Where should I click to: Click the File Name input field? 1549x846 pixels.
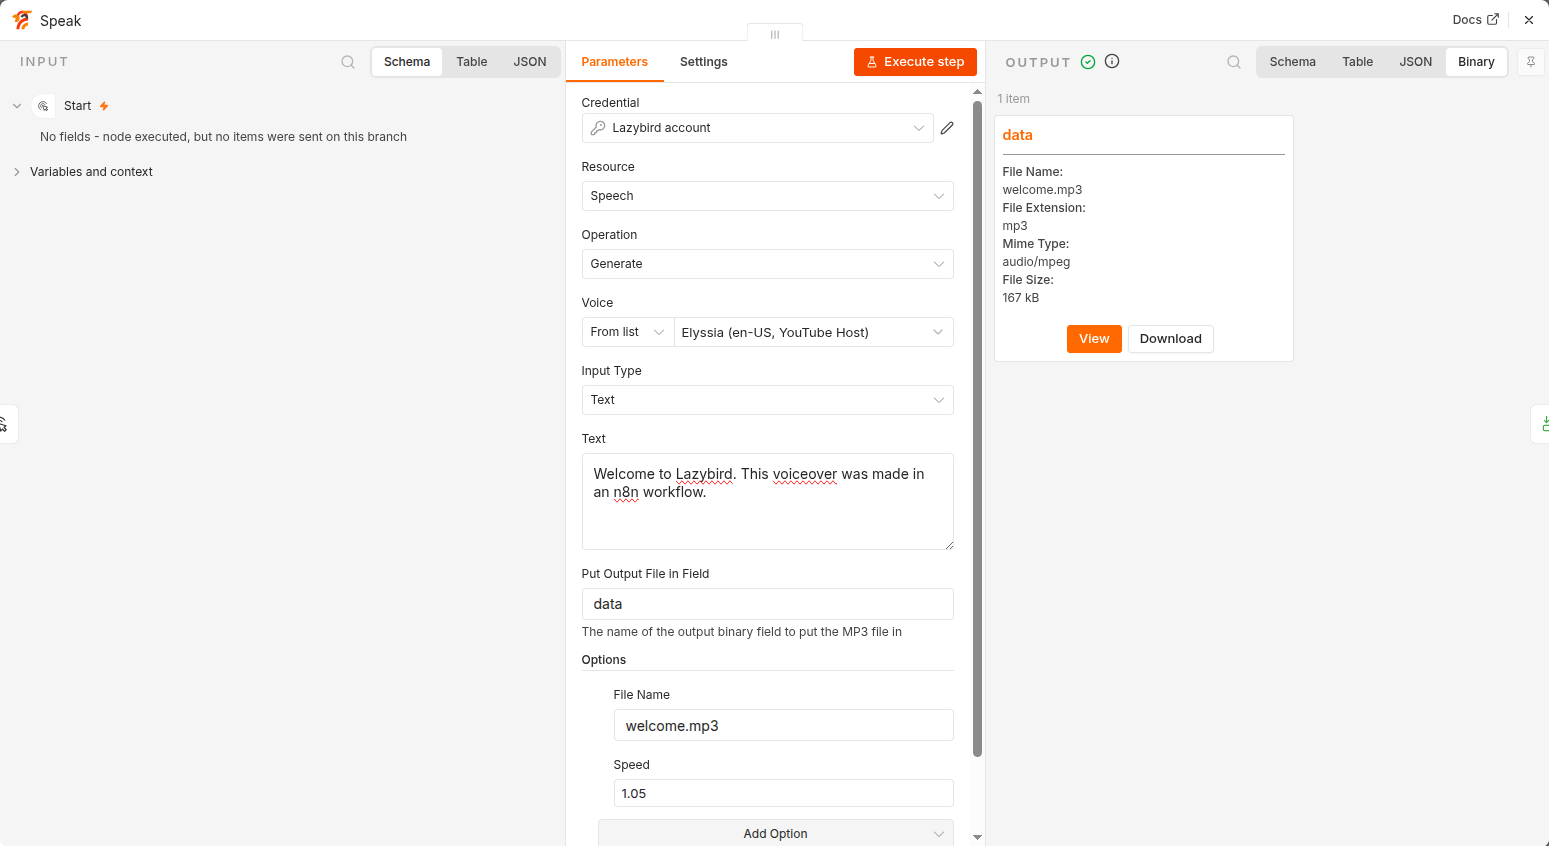pyautogui.click(x=784, y=725)
